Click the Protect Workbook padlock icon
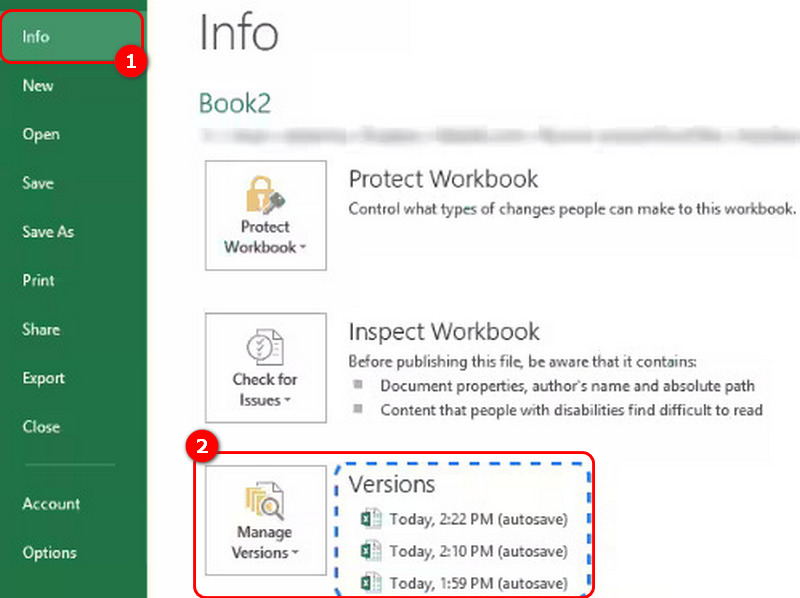 click(x=264, y=195)
